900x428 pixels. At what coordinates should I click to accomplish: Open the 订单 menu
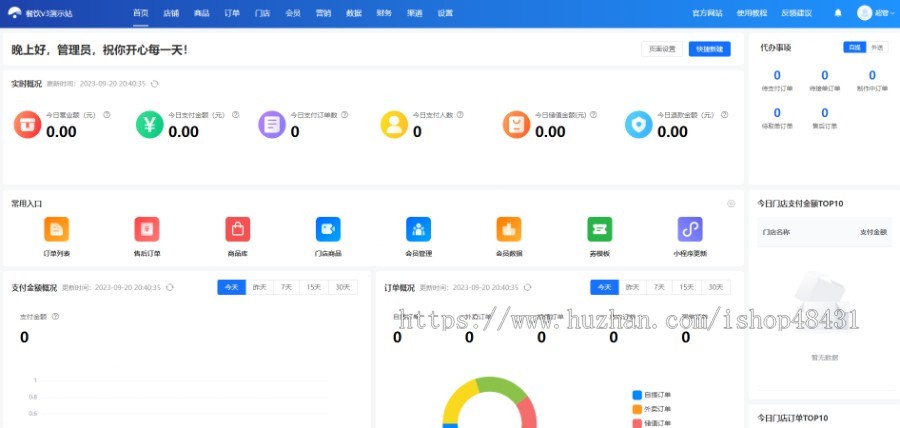click(232, 13)
